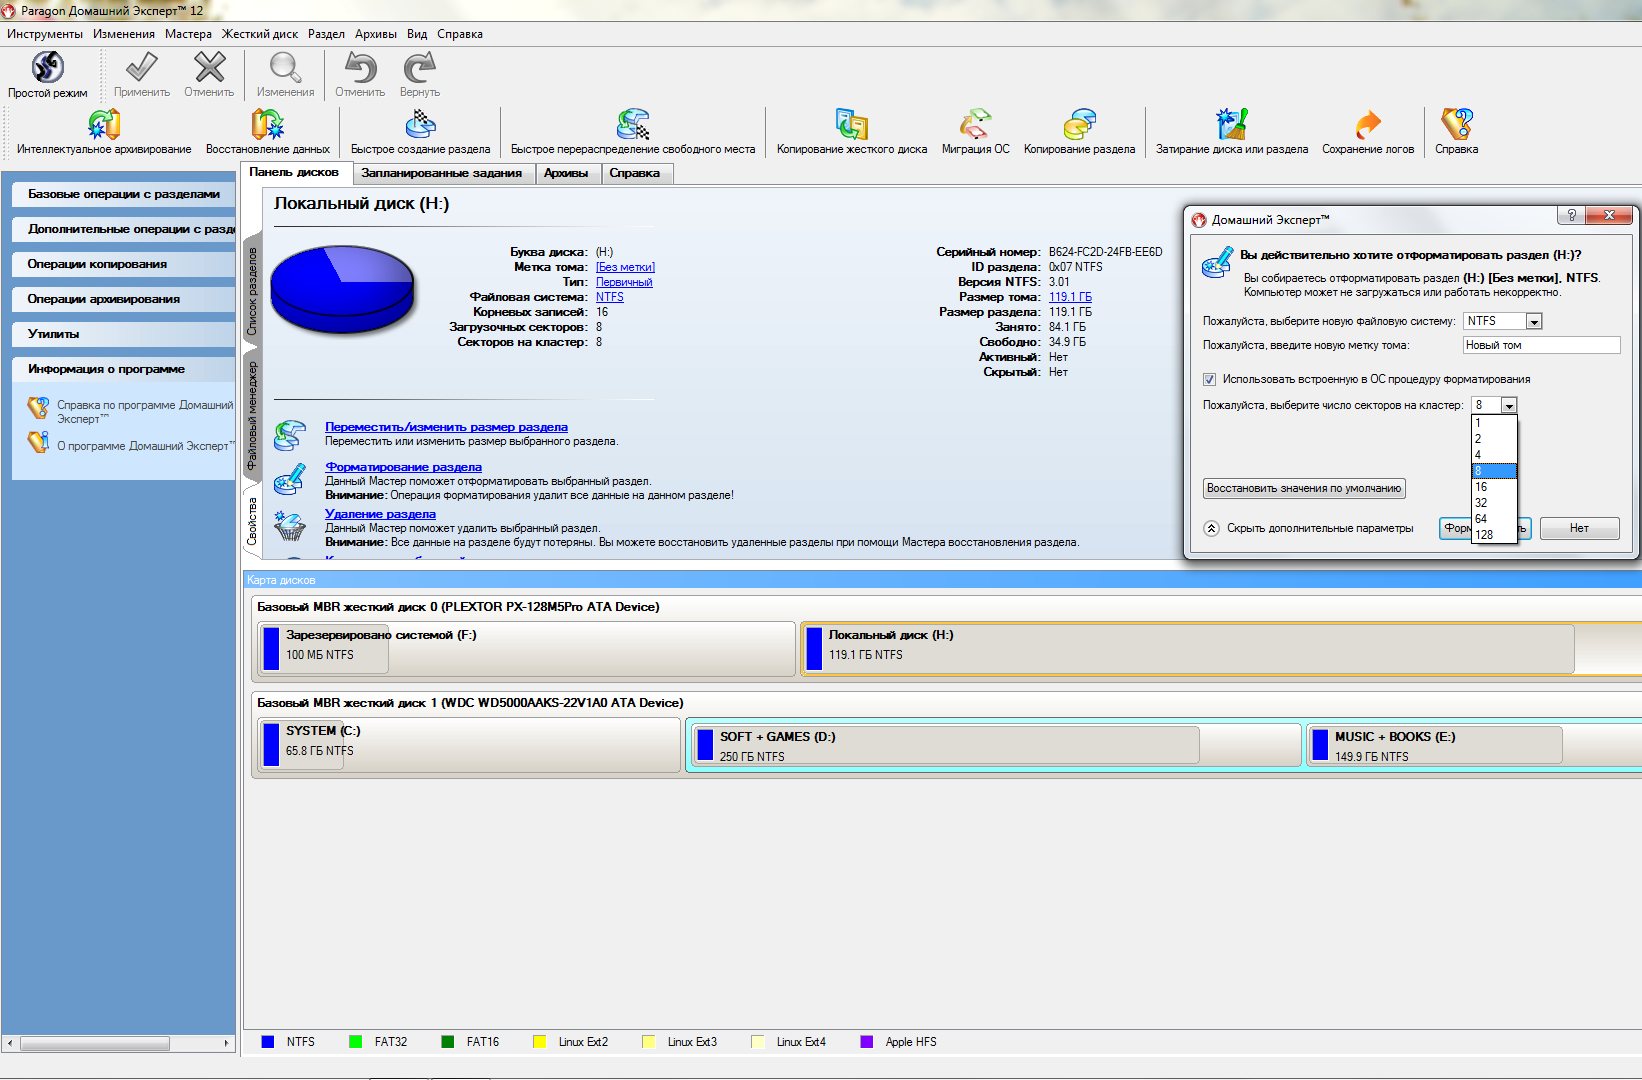Collapse Информация о программе sidebar section

tap(124, 369)
